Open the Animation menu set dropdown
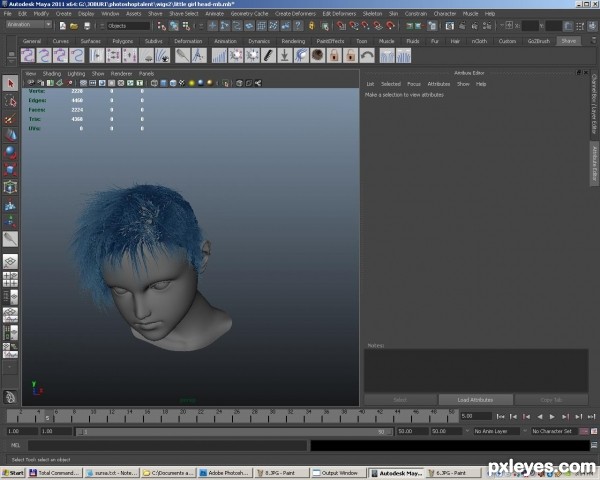Viewport: 600px width, 480px height. pyautogui.click(x=29, y=24)
